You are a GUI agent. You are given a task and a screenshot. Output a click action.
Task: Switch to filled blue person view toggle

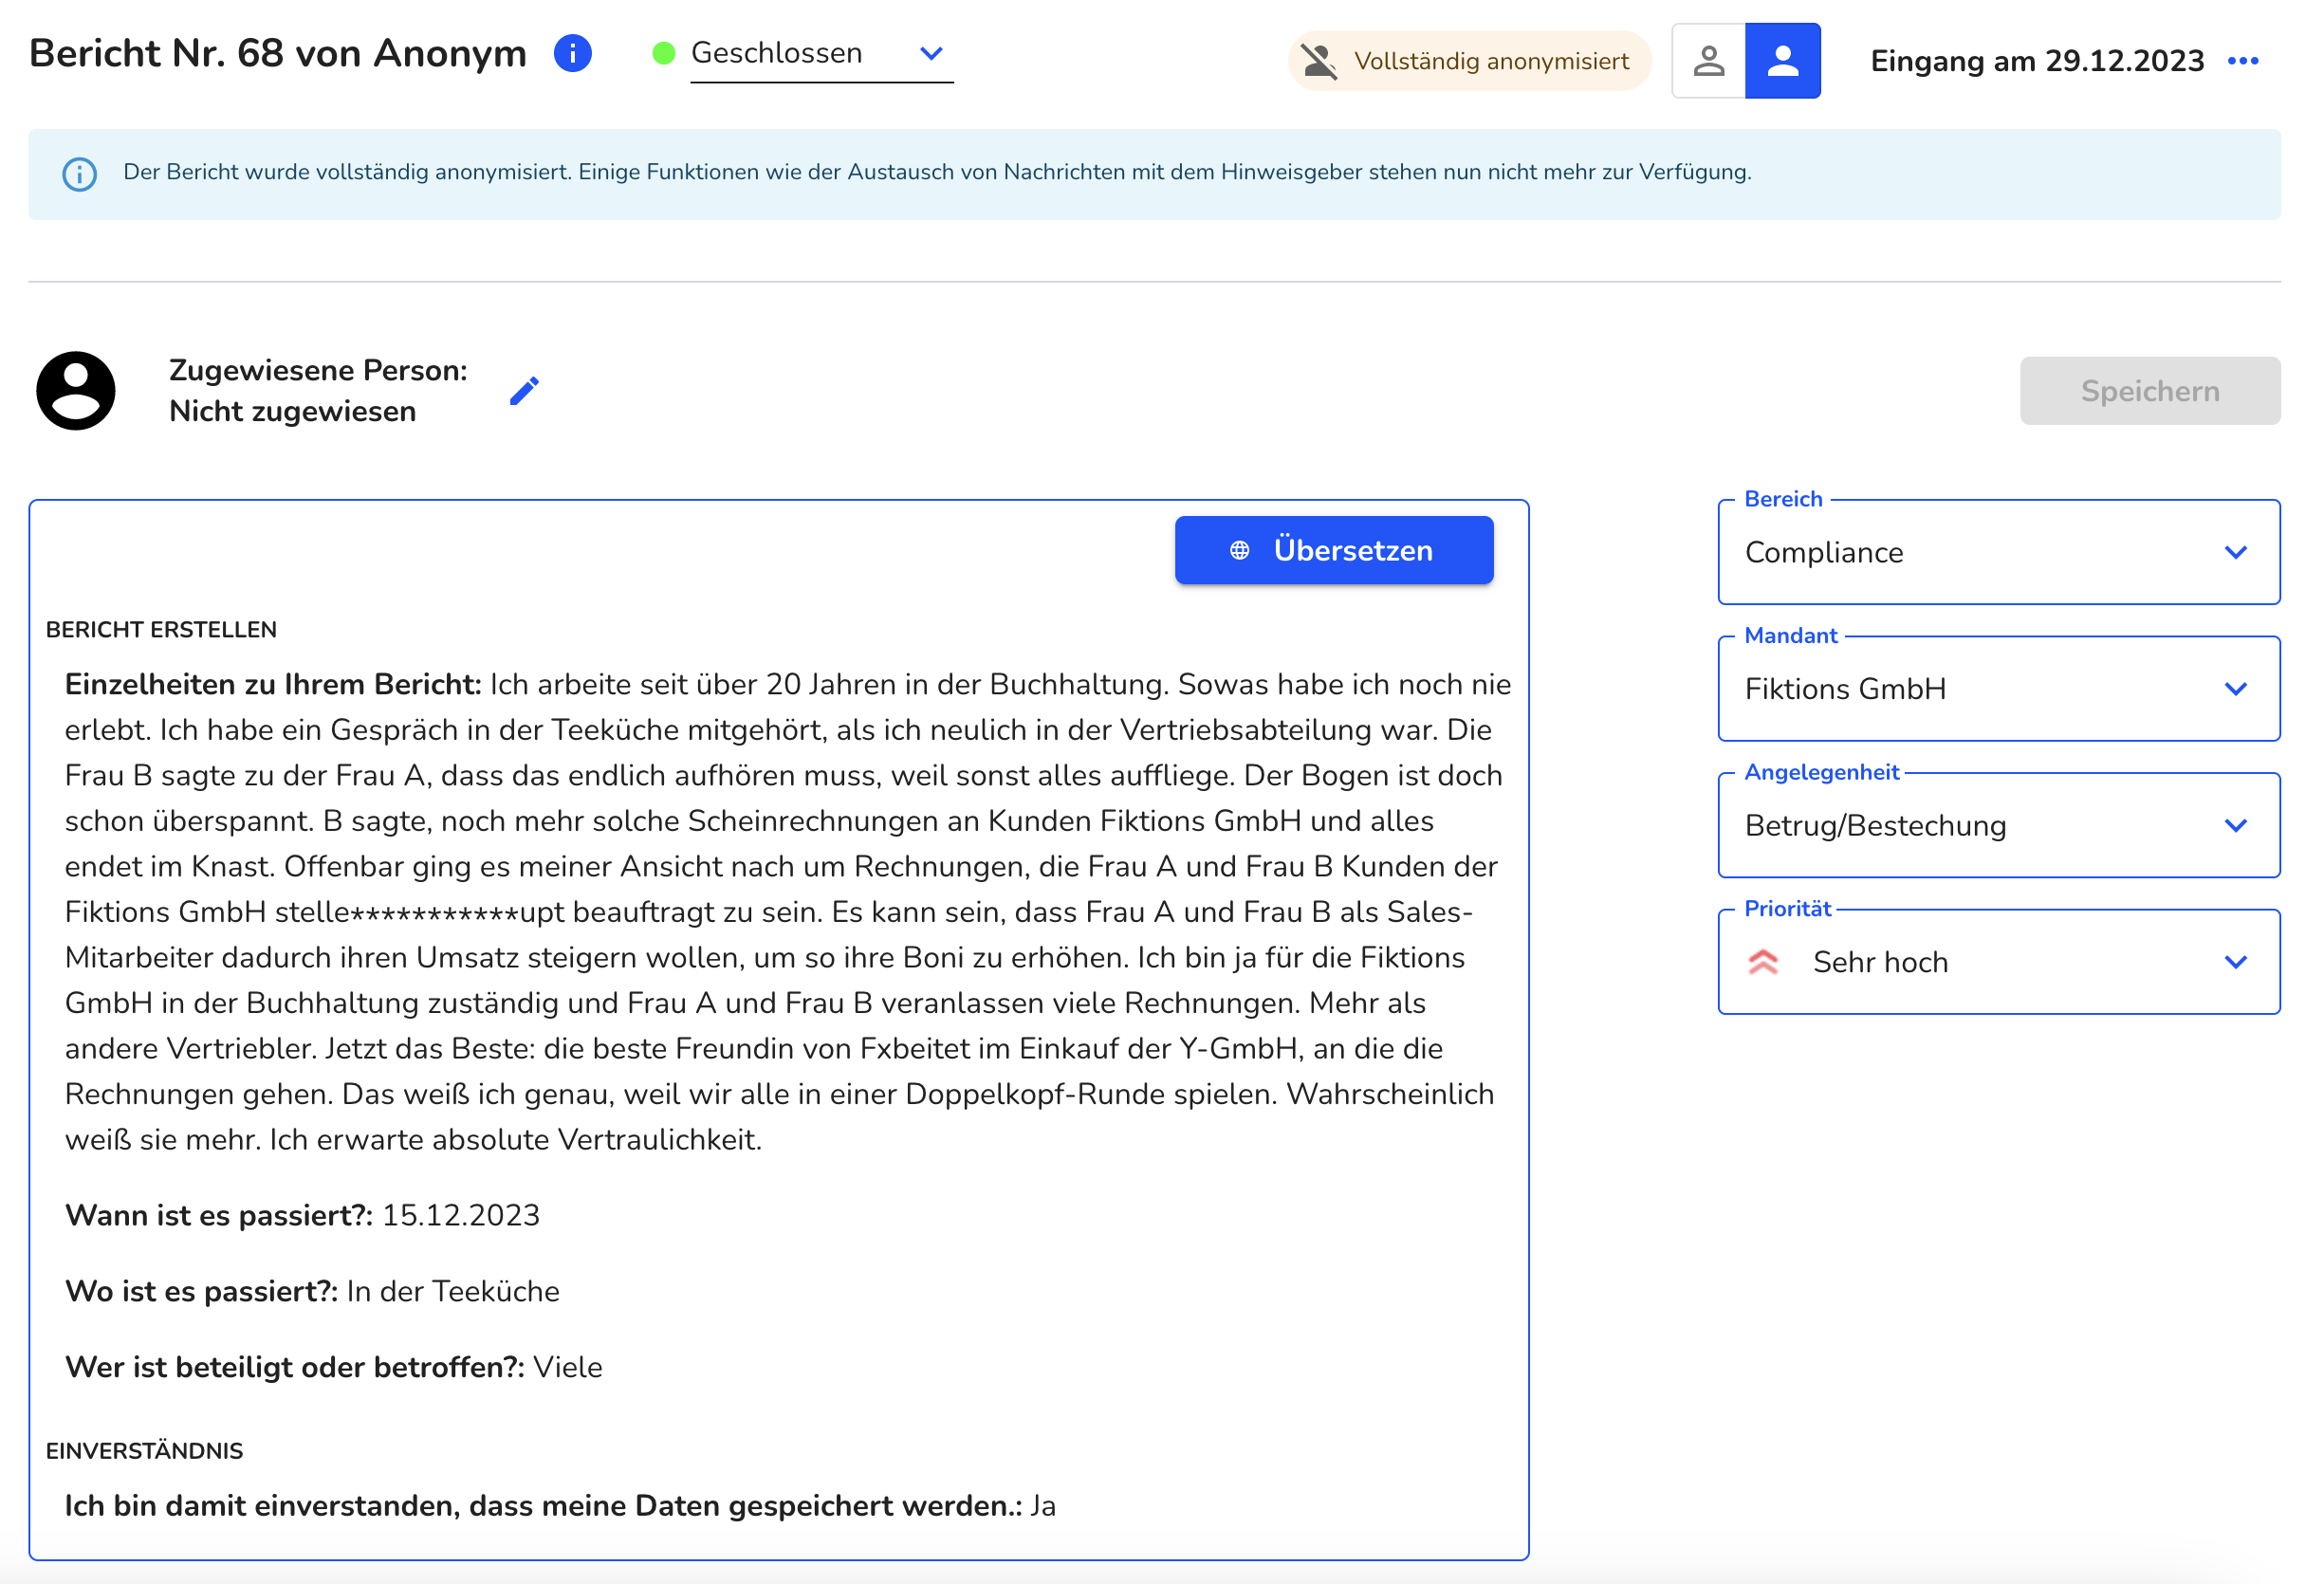pyautogui.click(x=1782, y=61)
